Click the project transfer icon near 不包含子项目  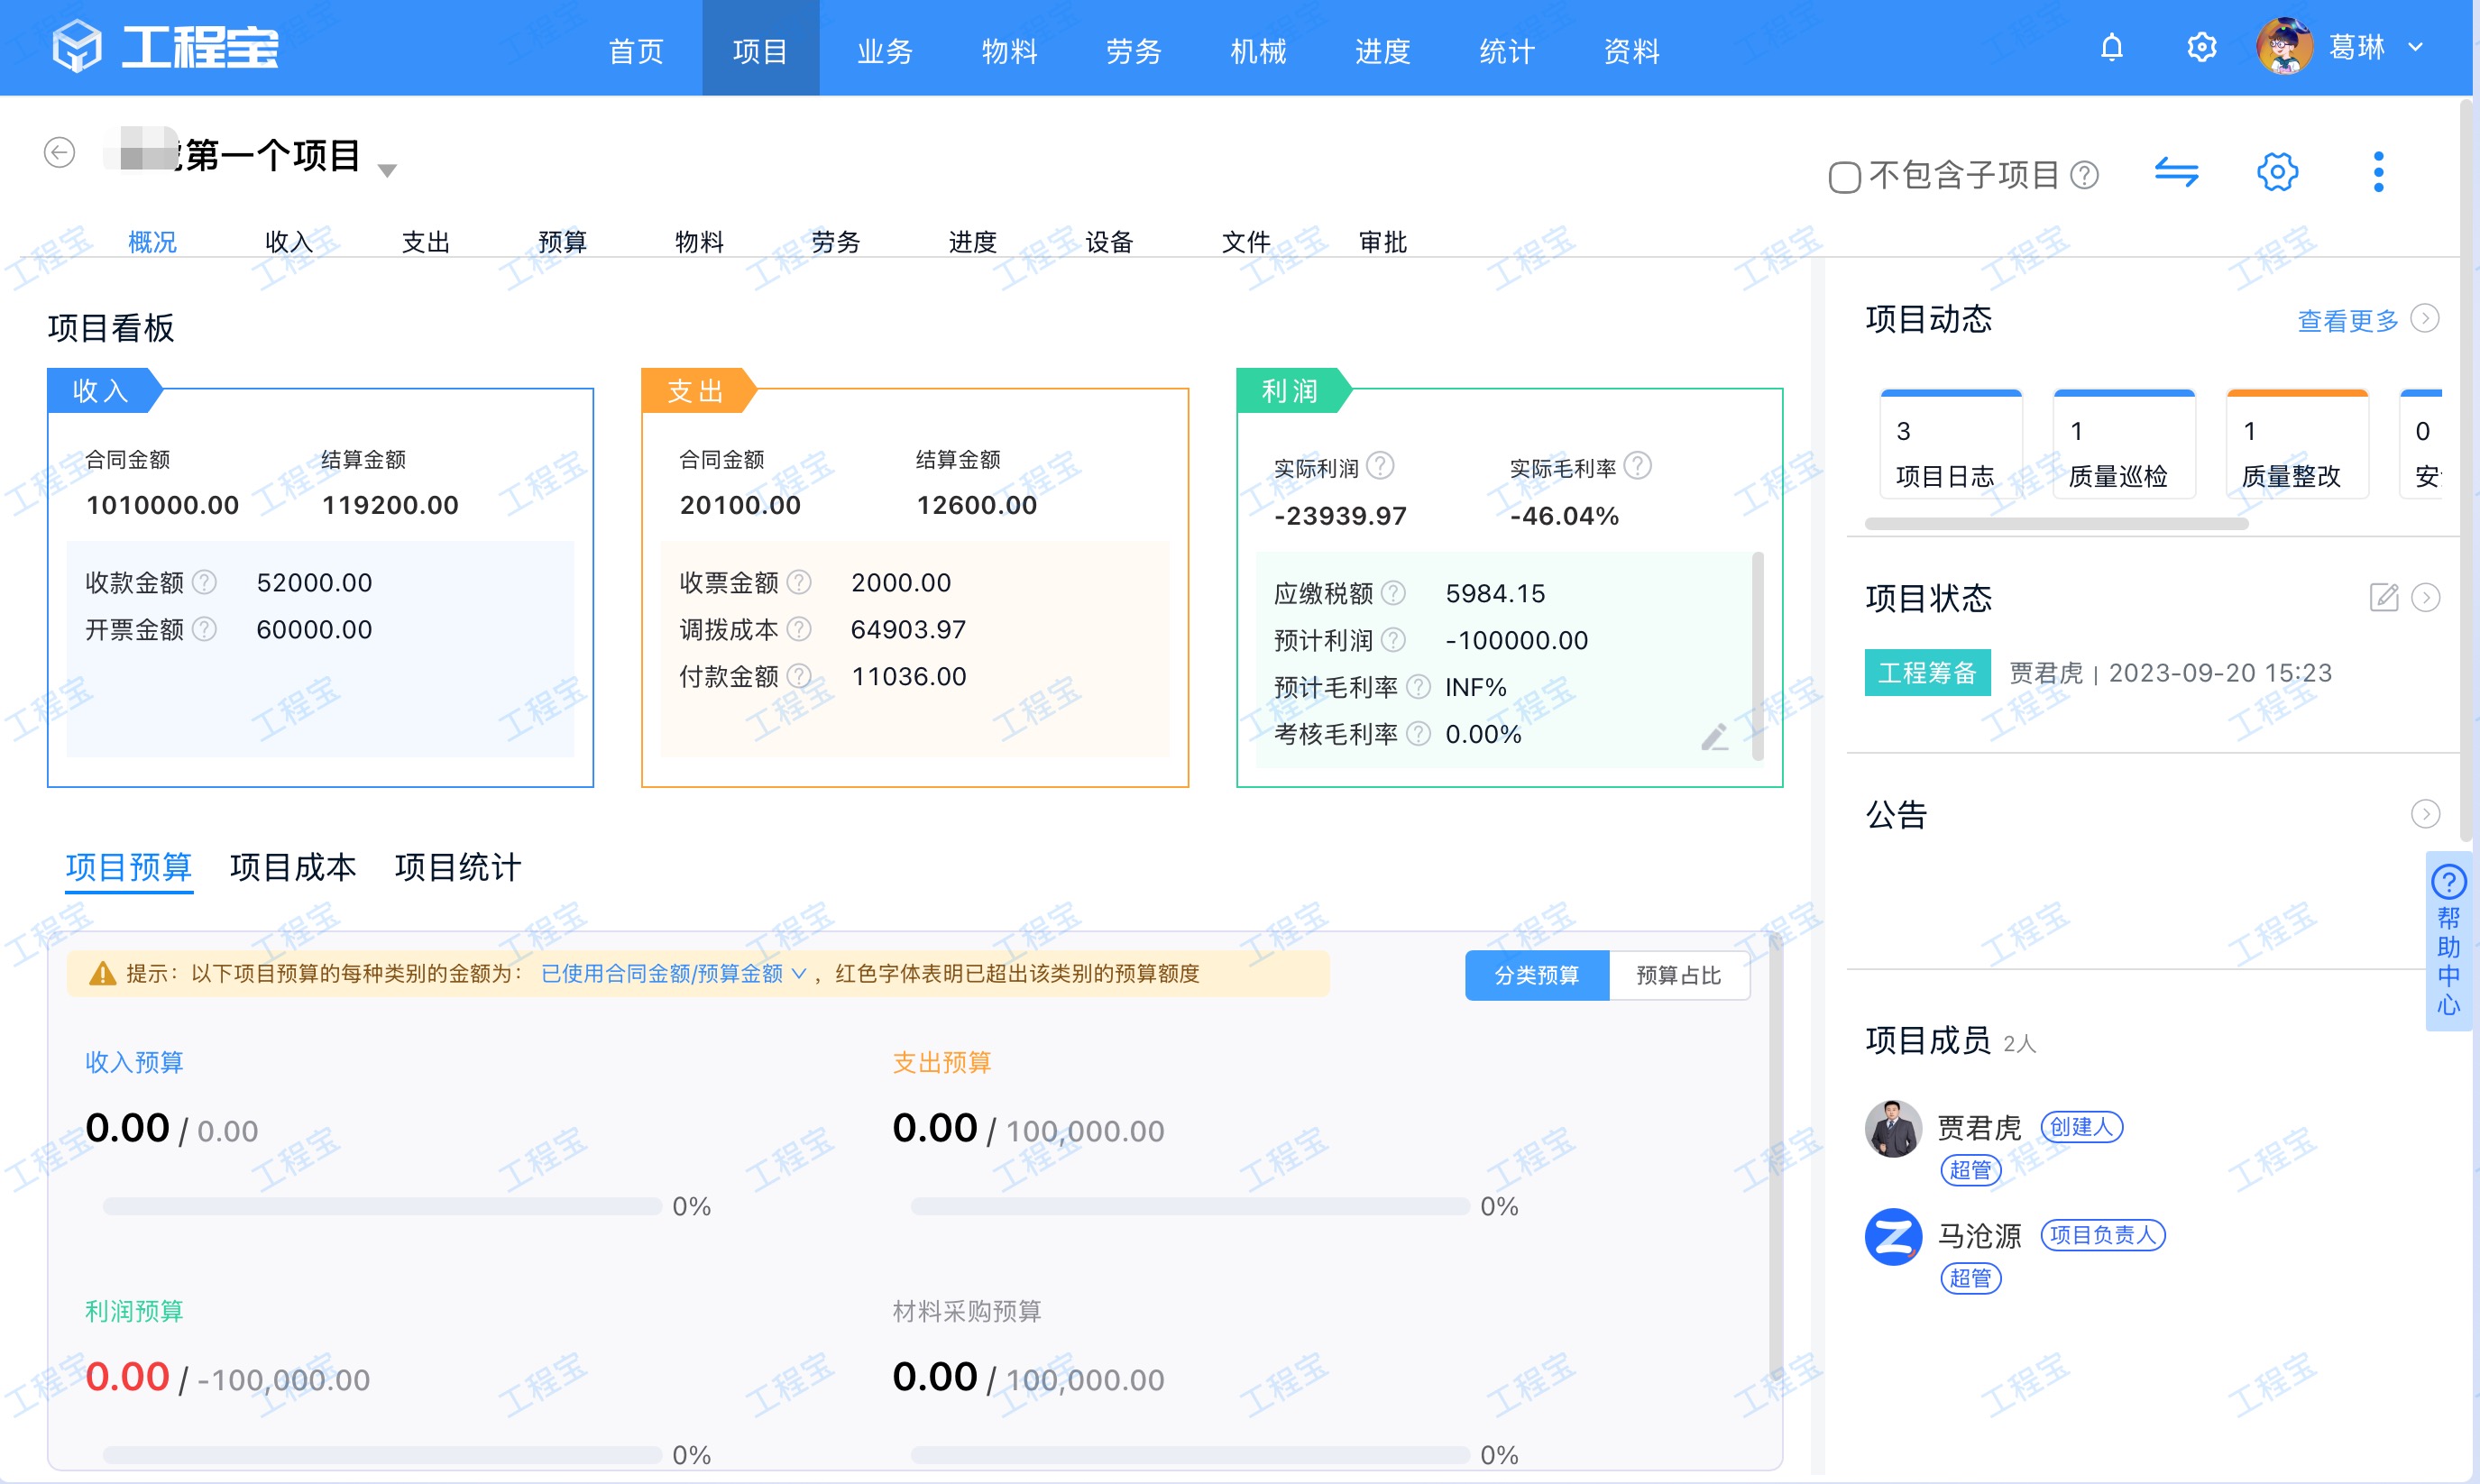[2177, 172]
